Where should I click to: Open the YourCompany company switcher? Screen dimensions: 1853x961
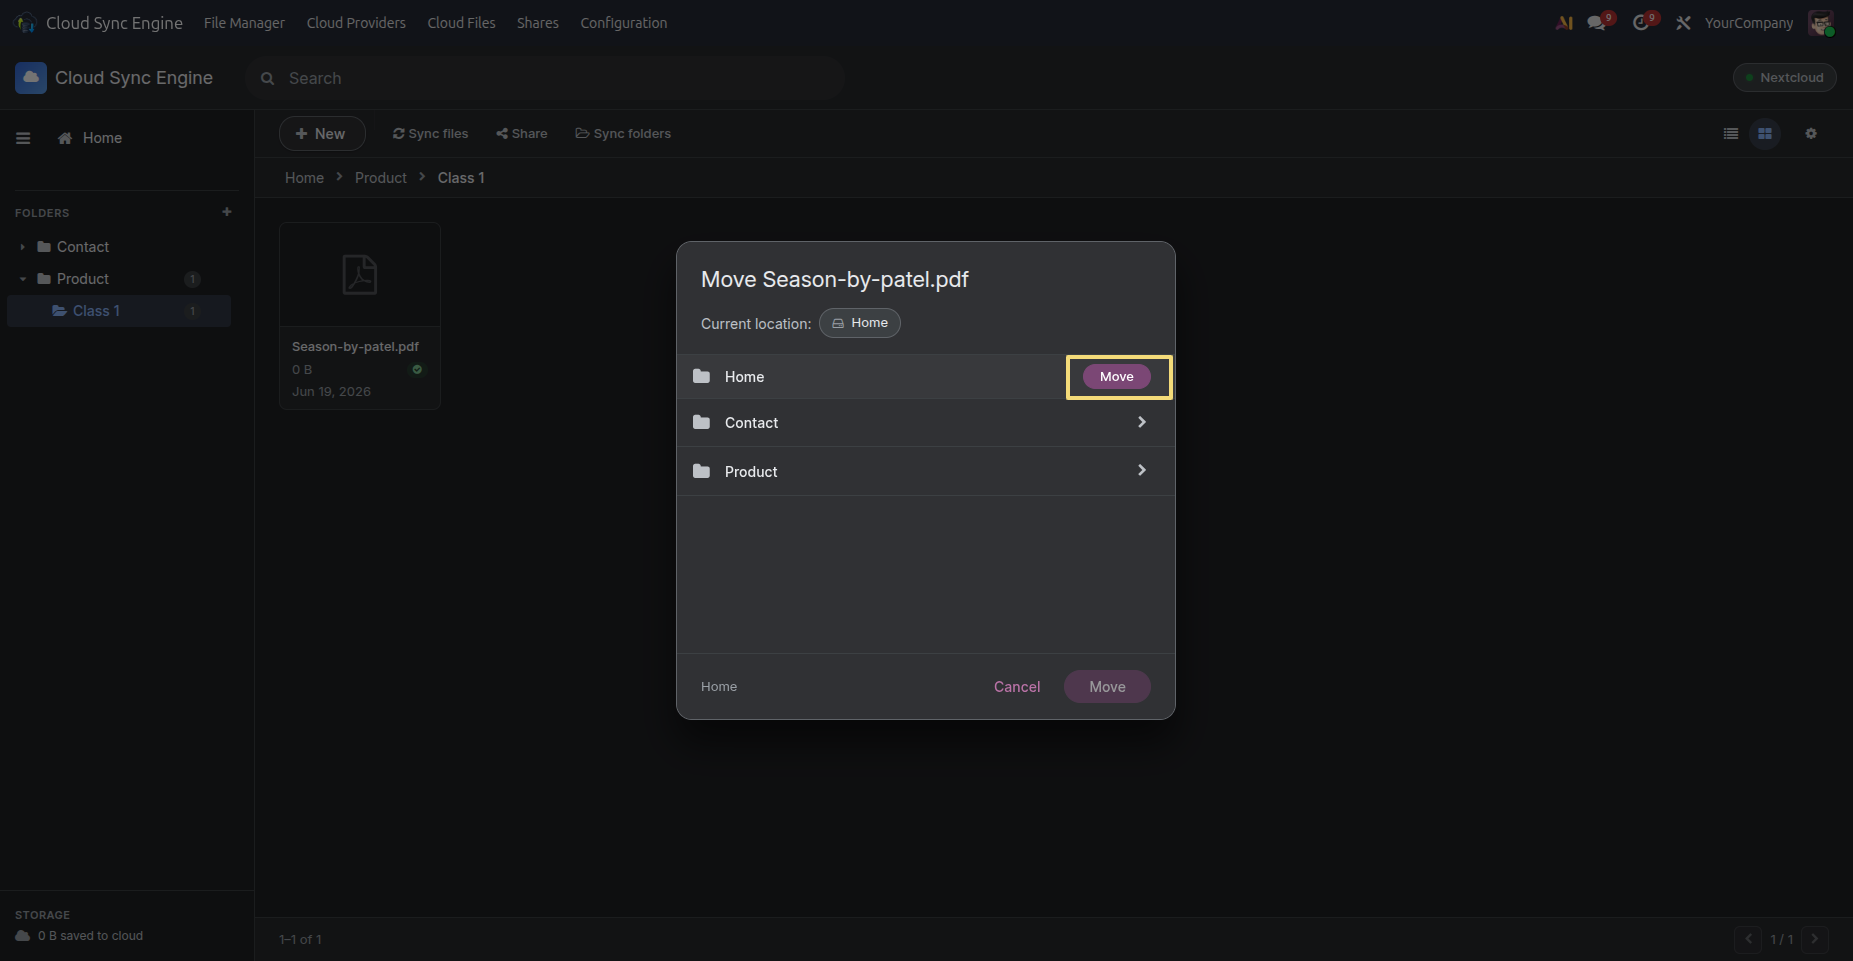[1749, 23]
